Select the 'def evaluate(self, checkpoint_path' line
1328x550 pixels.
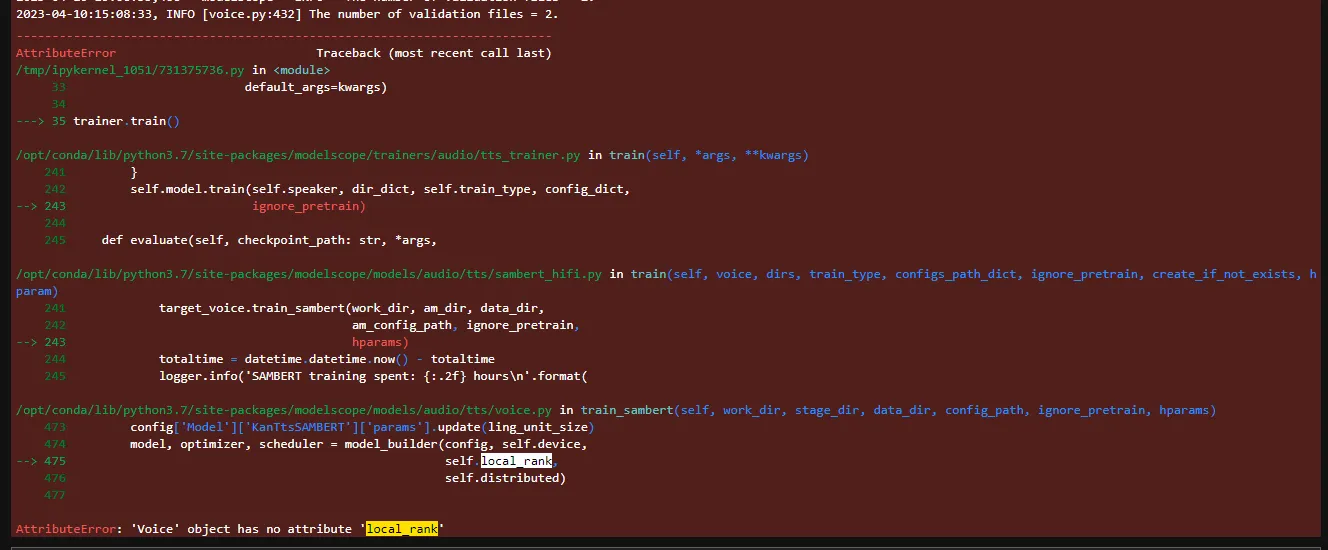point(270,240)
